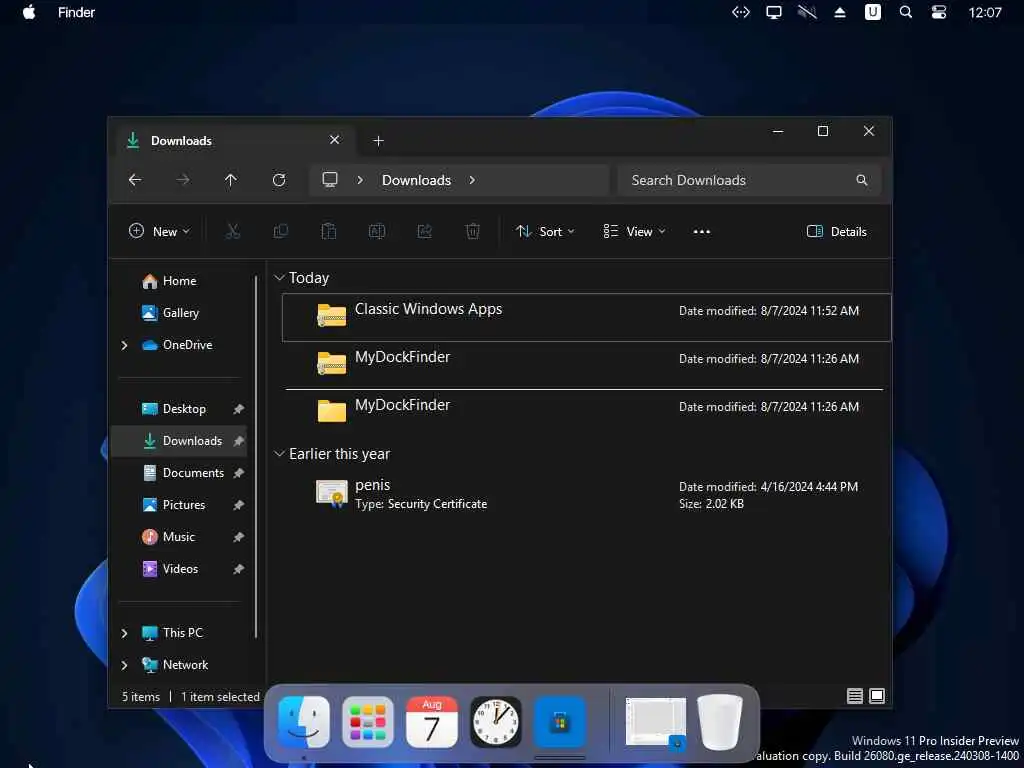Expand the This PC tree node
Image resolution: width=1024 pixels, height=768 pixels.
point(124,633)
